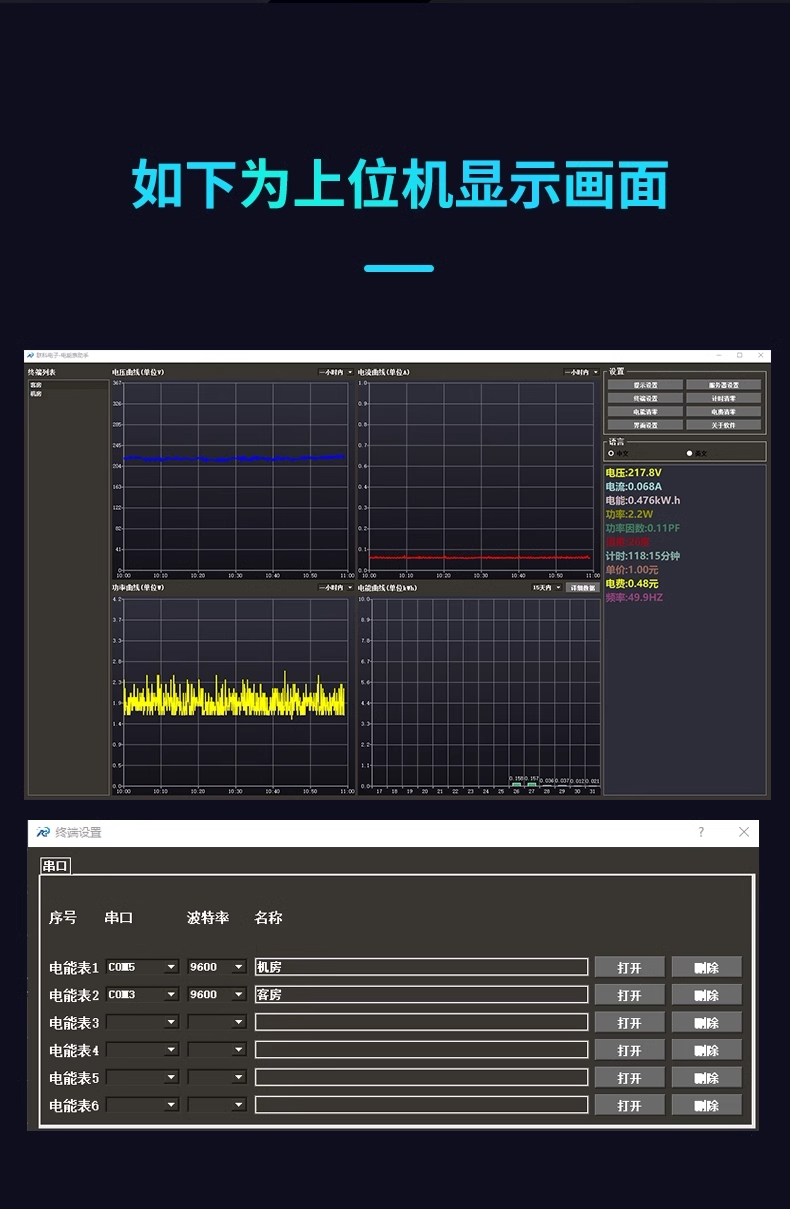Close the 终端设置 dialog

[x=744, y=832]
